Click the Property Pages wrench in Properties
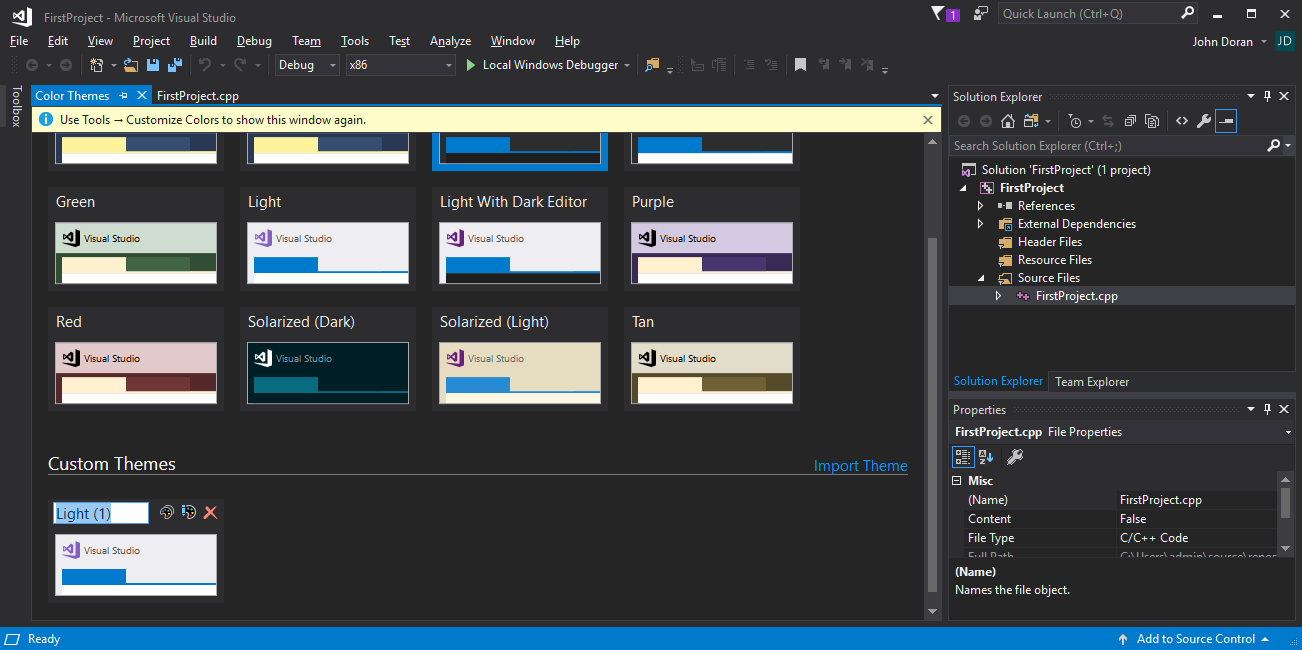Image resolution: width=1302 pixels, height=650 pixels. (x=1014, y=457)
